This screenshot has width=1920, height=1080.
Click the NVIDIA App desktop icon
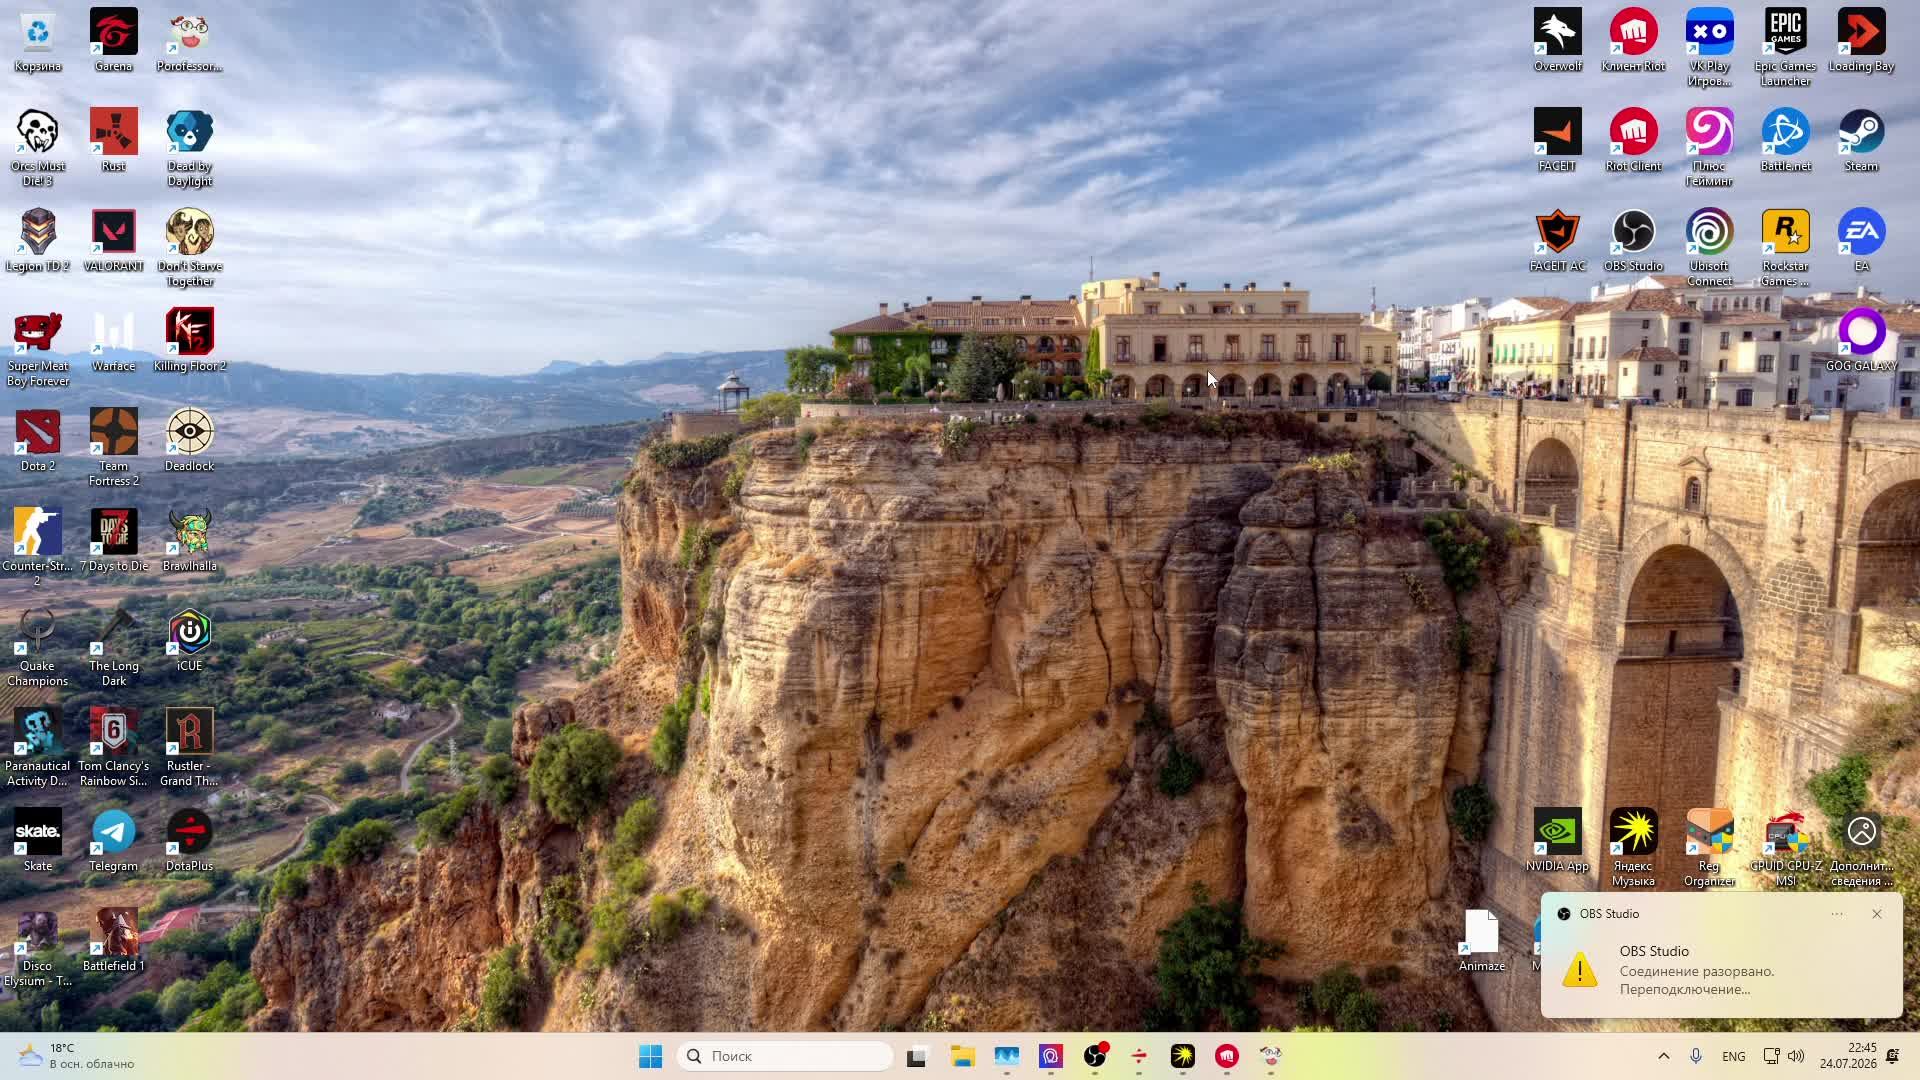click(x=1558, y=841)
